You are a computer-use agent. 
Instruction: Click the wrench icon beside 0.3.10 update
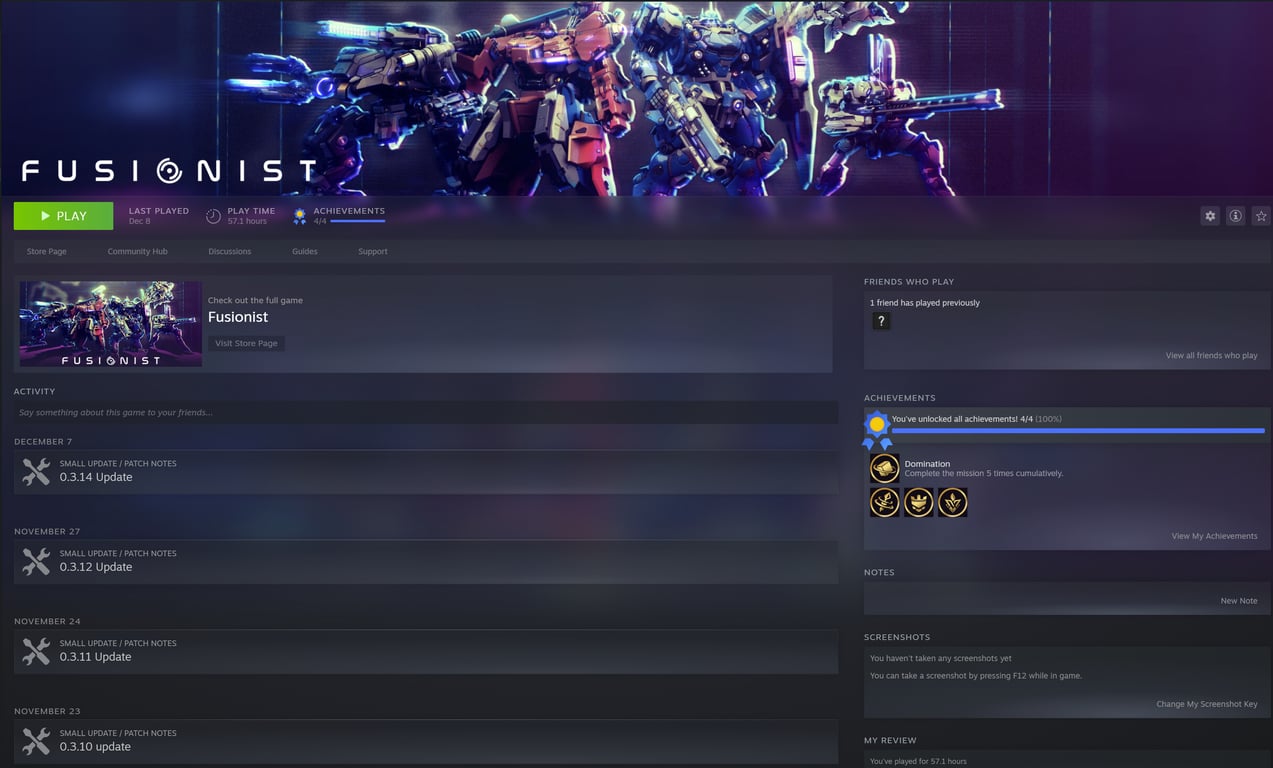[x=36, y=740]
